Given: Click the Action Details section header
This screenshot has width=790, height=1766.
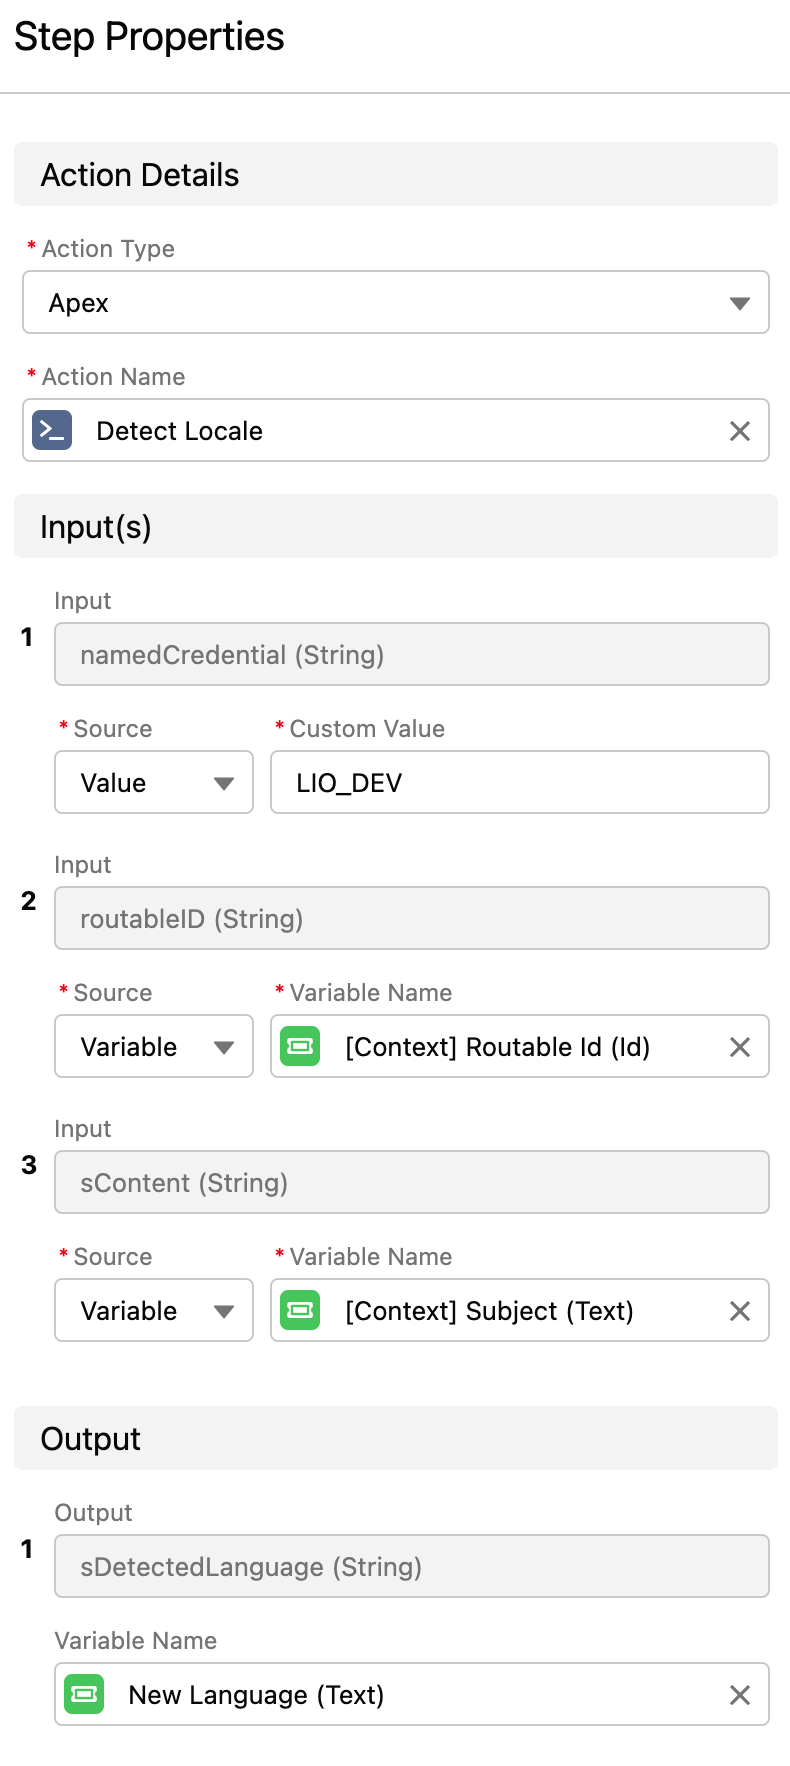Looking at the screenshot, I should [396, 174].
